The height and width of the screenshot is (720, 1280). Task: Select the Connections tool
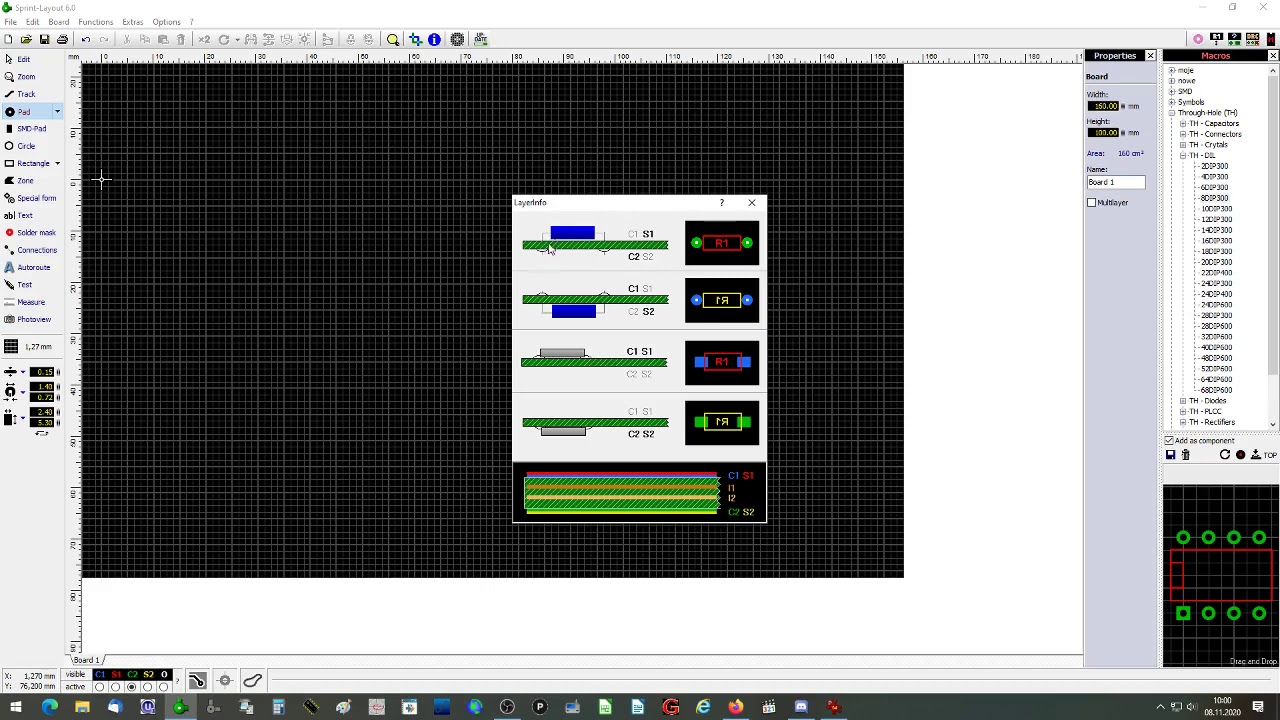tap(30, 250)
